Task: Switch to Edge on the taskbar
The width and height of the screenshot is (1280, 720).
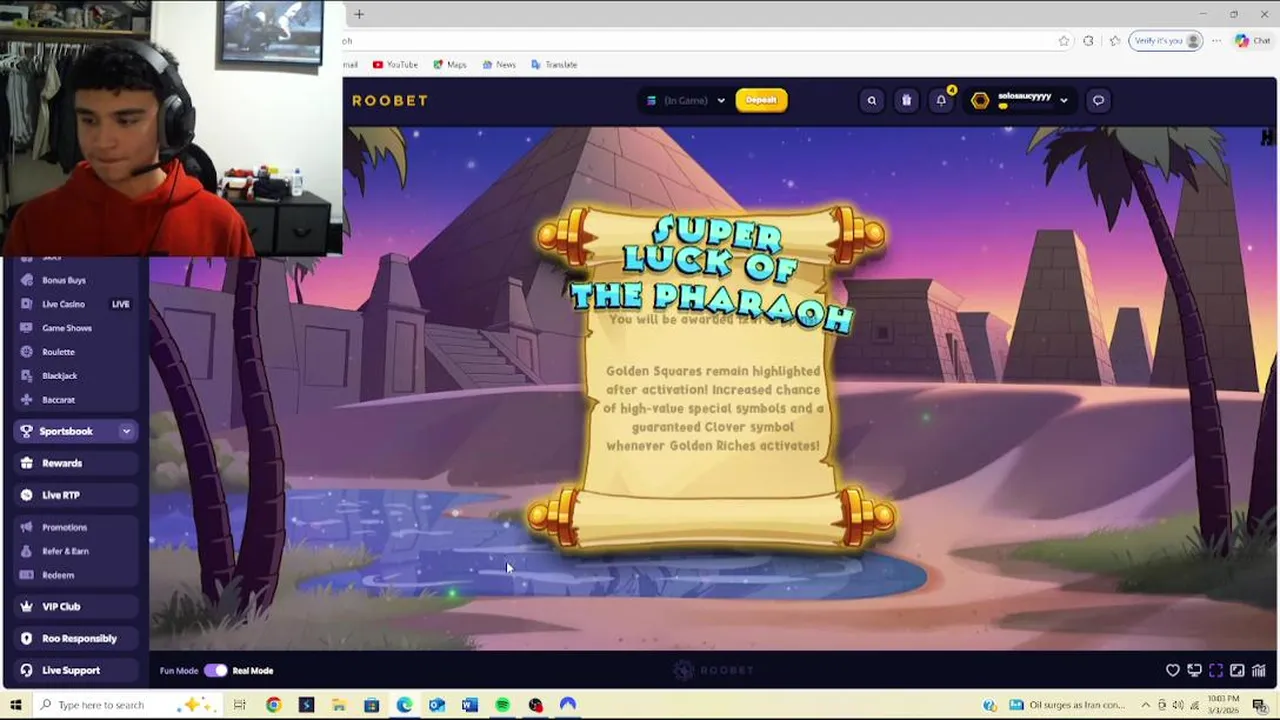Action: tap(404, 705)
